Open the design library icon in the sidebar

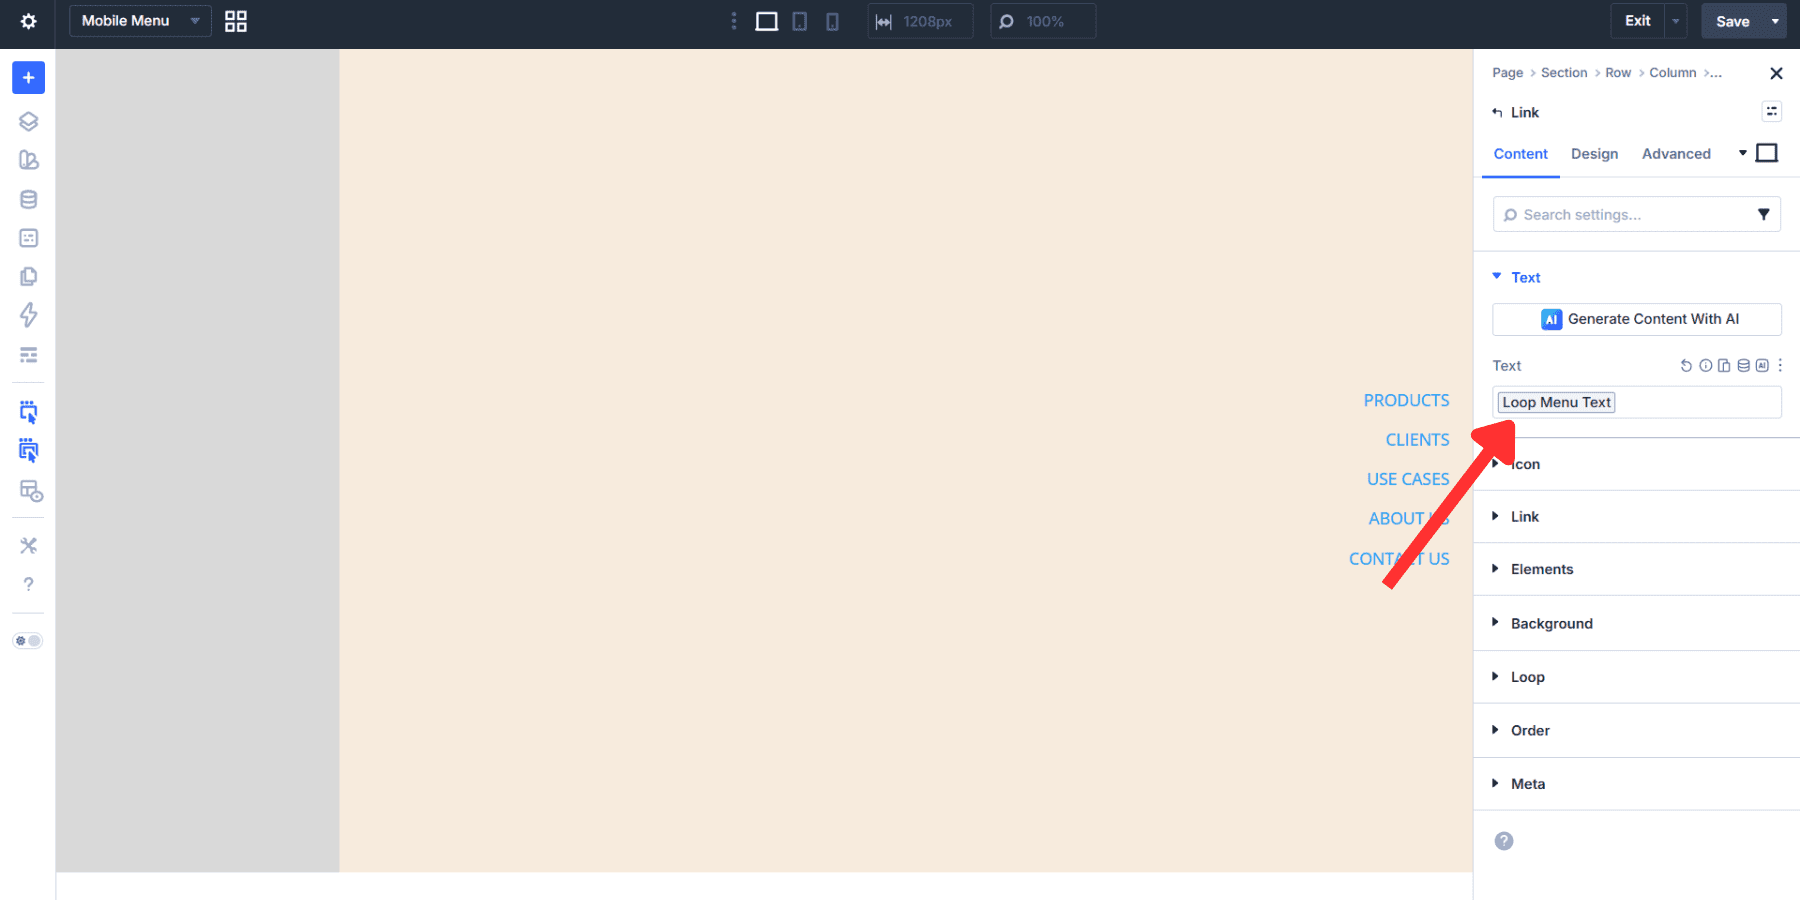28,159
